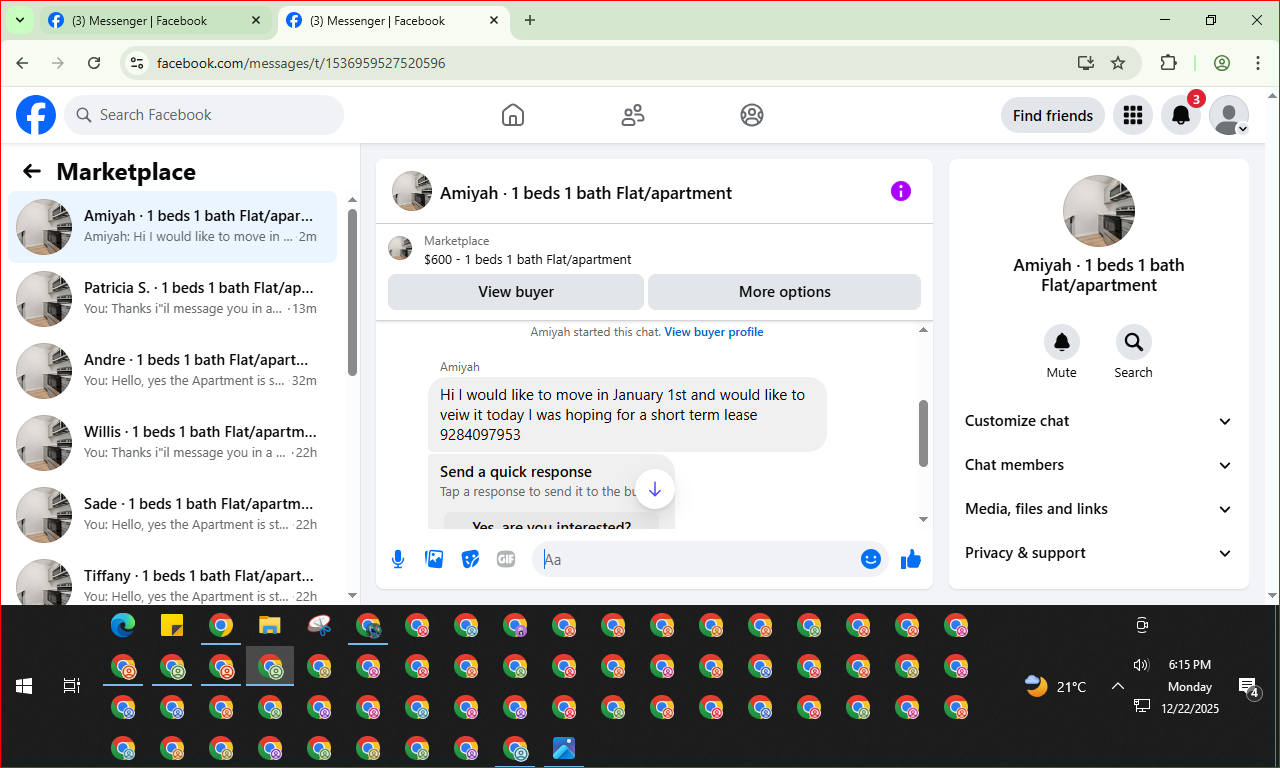1280x768 pixels.
Task: Bookmark this page star icon
Action: [1118, 63]
